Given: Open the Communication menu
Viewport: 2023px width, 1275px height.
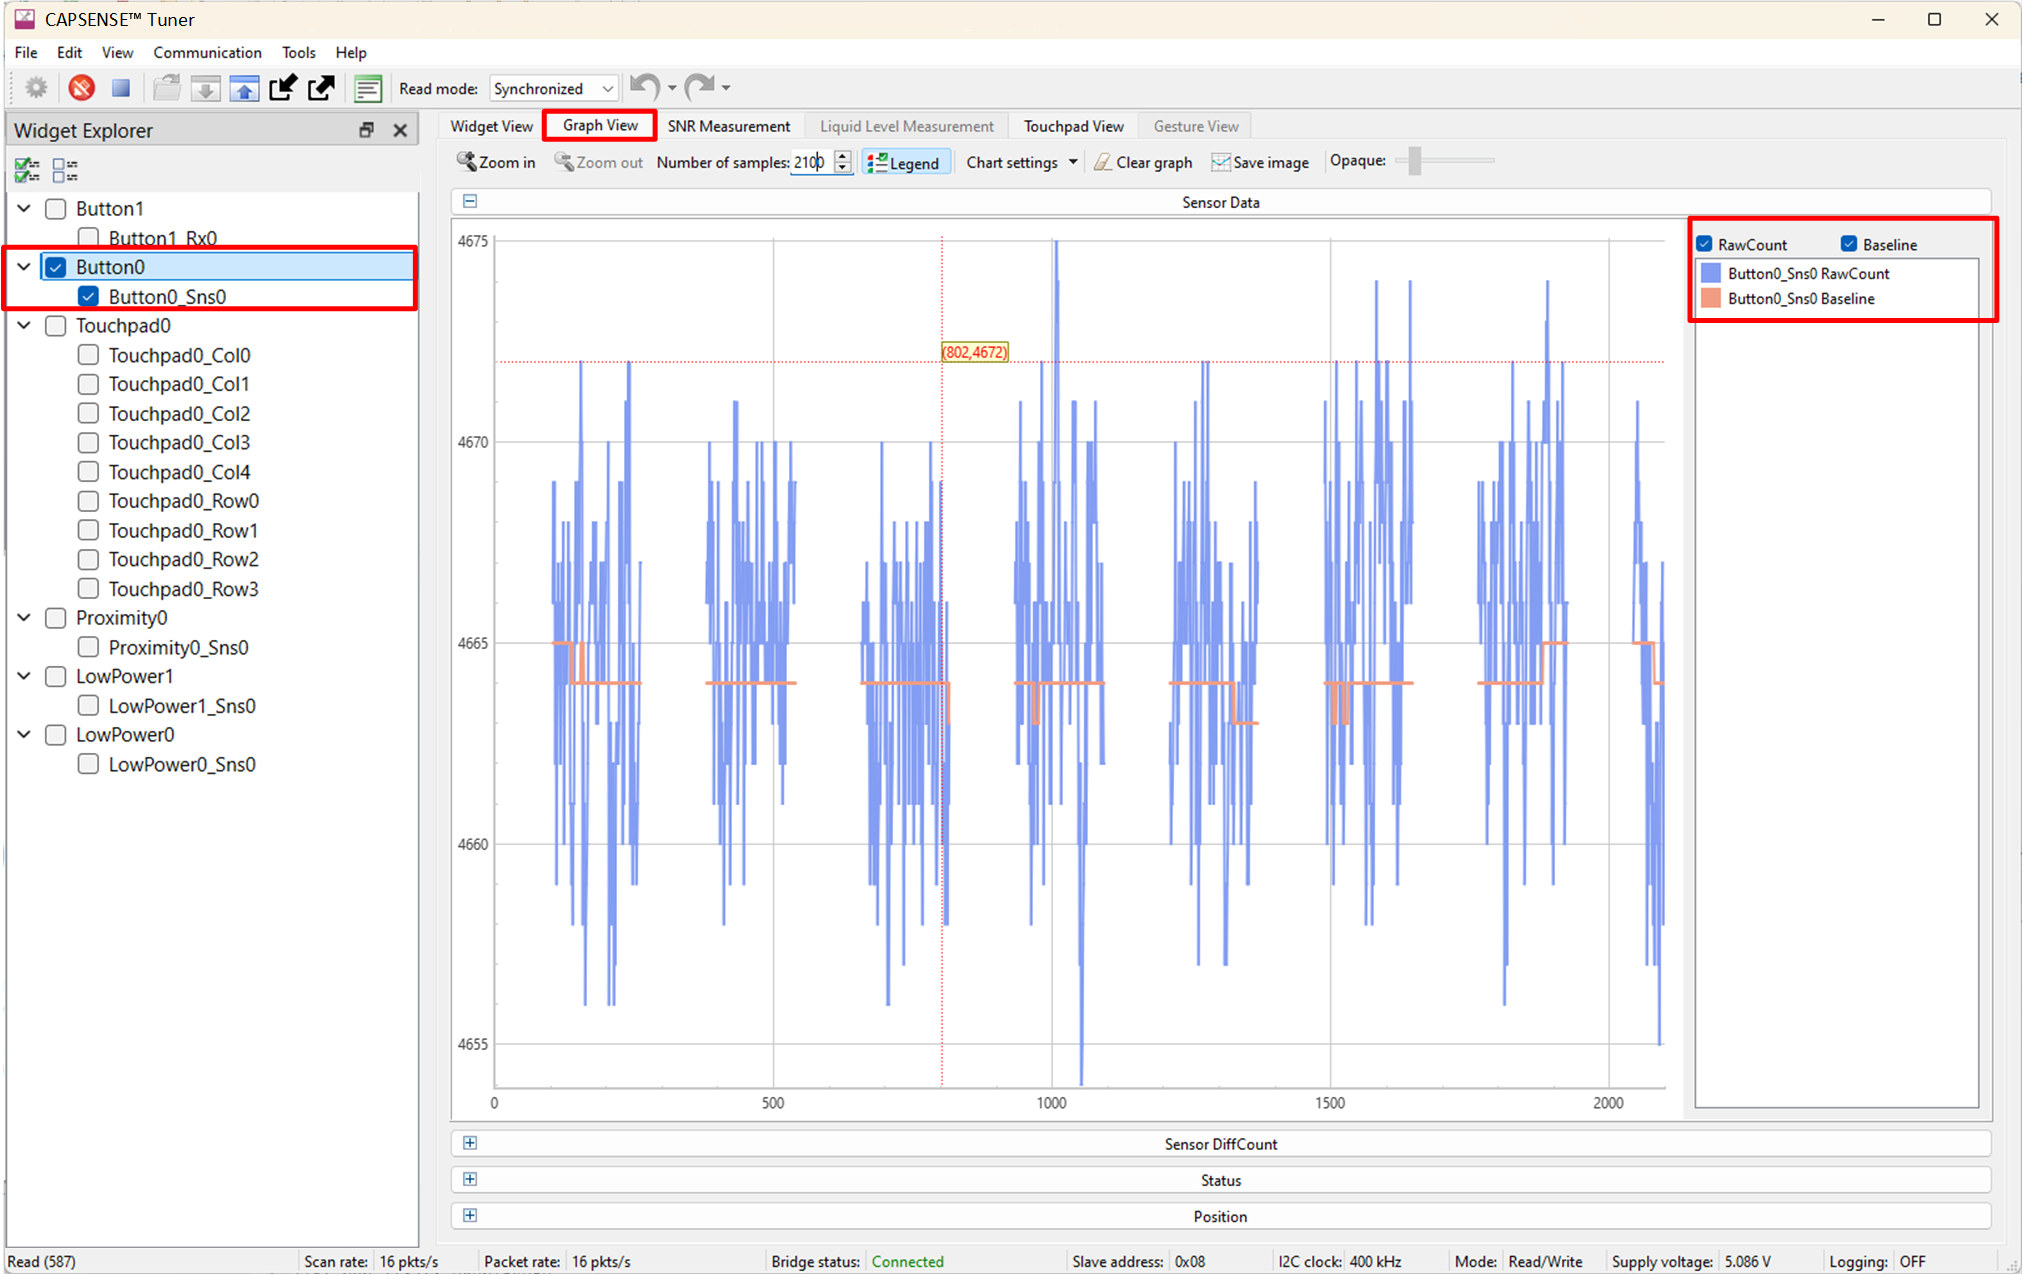Looking at the screenshot, I should click(x=207, y=52).
